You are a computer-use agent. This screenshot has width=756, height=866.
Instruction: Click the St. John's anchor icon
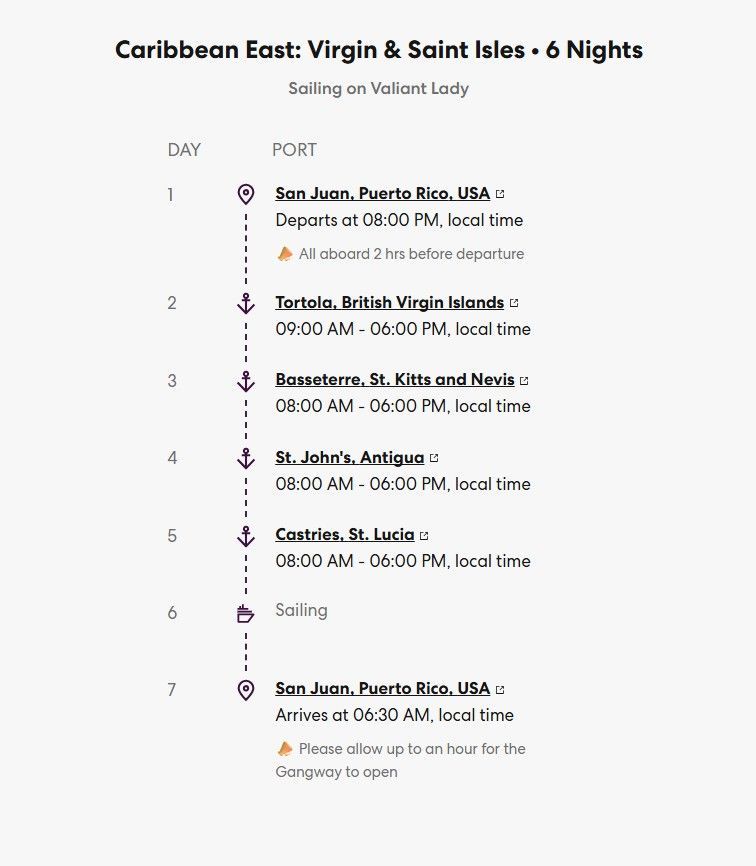(246, 458)
